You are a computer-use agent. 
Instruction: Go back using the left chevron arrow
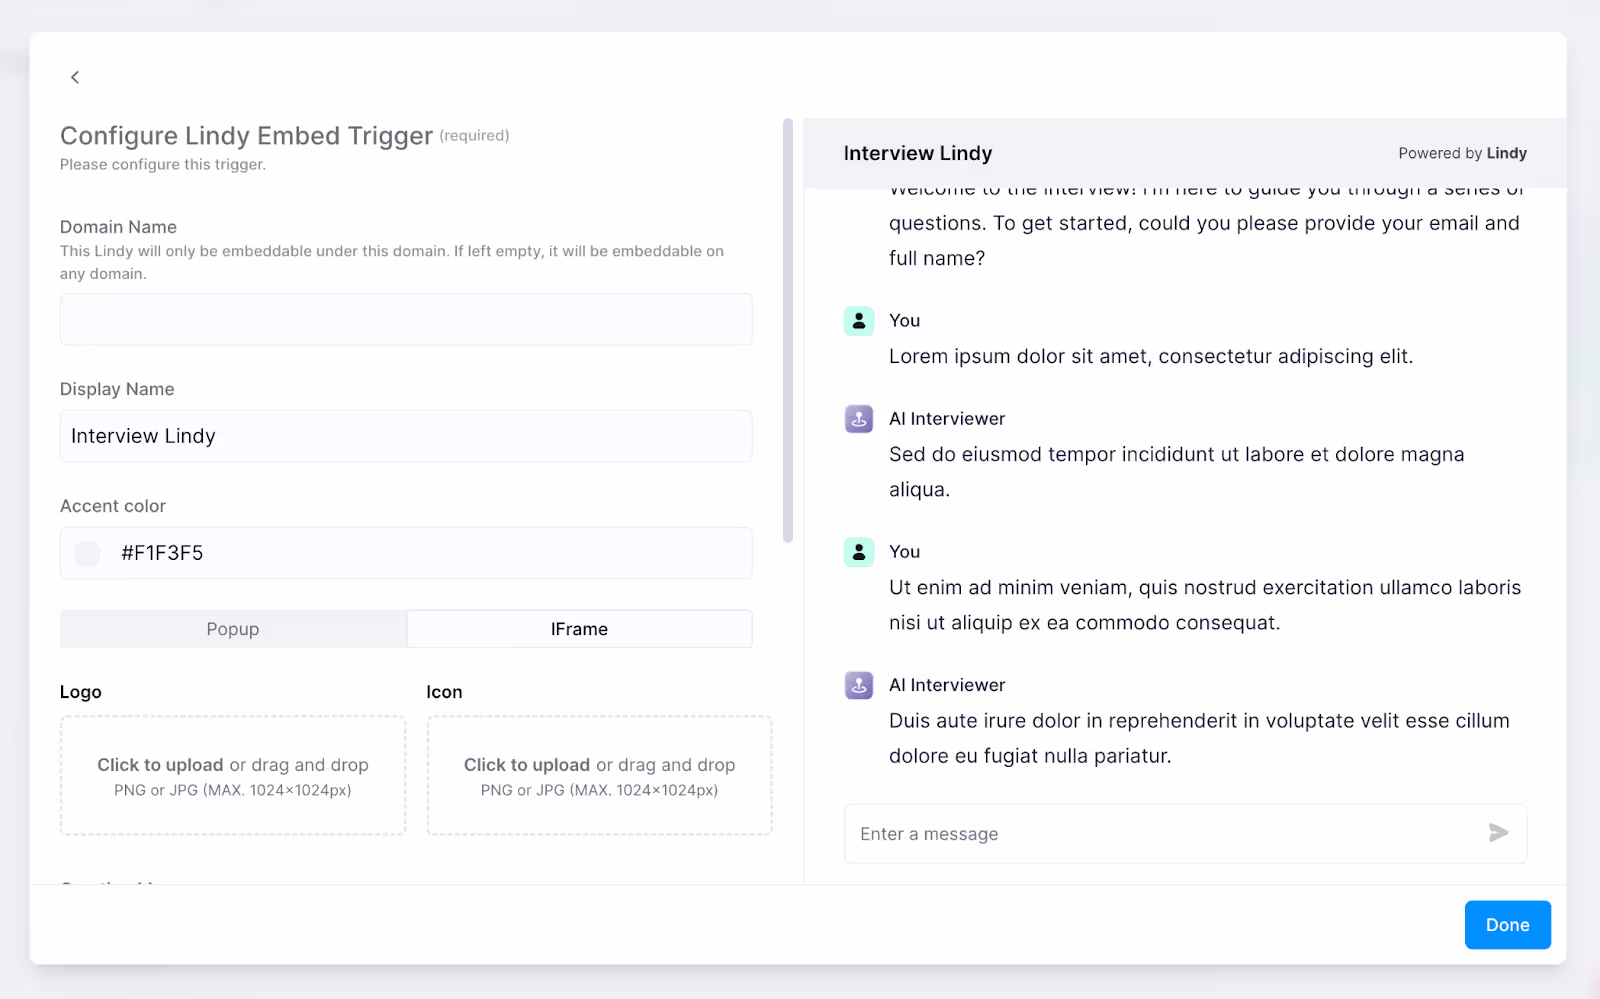(x=75, y=77)
